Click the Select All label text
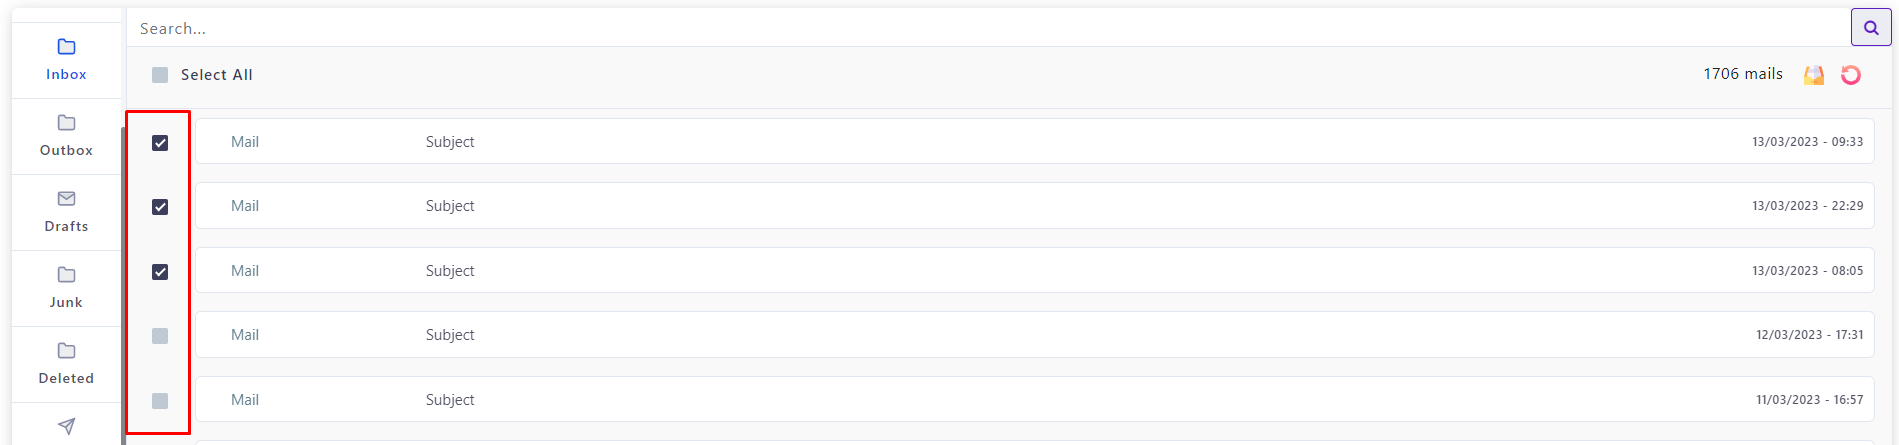 tap(216, 75)
